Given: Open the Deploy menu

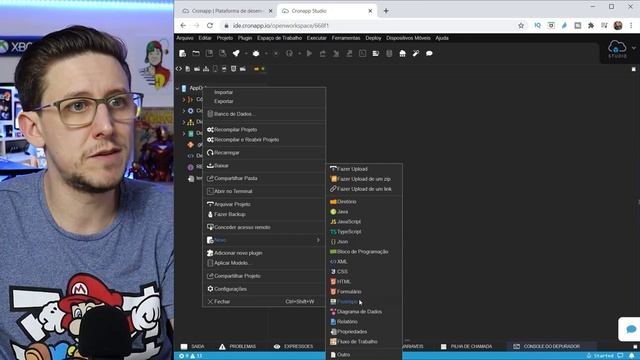Looking at the screenshot, I should (373, 38).
